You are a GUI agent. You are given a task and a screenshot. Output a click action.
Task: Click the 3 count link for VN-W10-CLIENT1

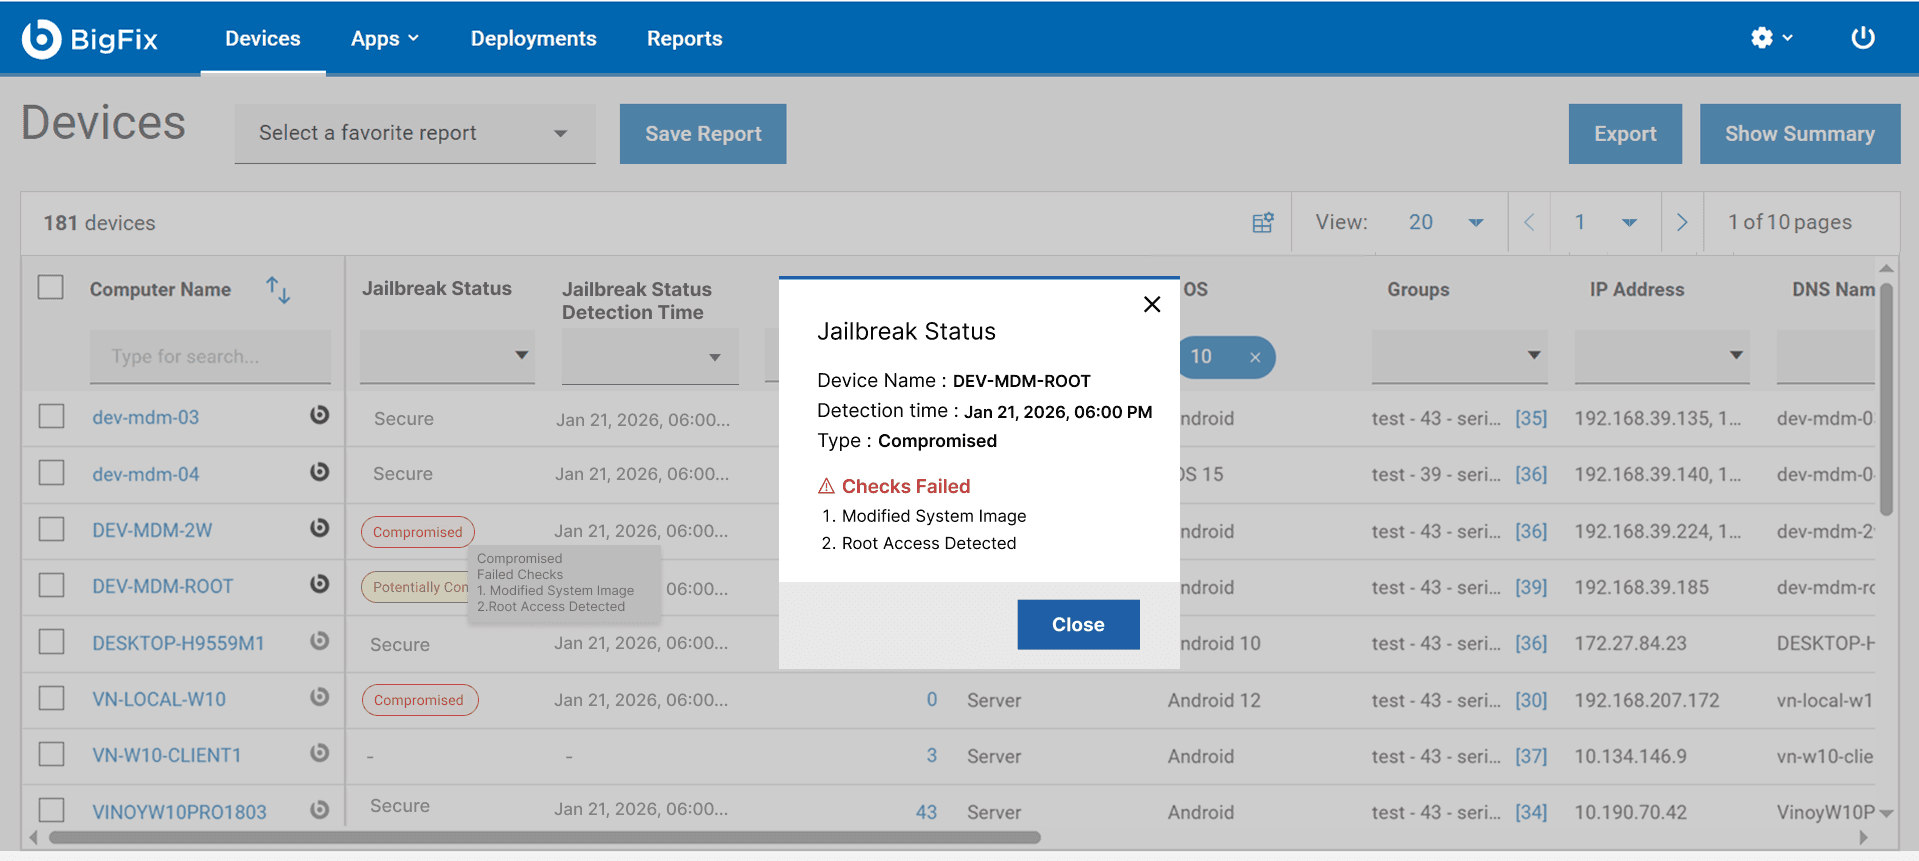(x=931, y=756)
